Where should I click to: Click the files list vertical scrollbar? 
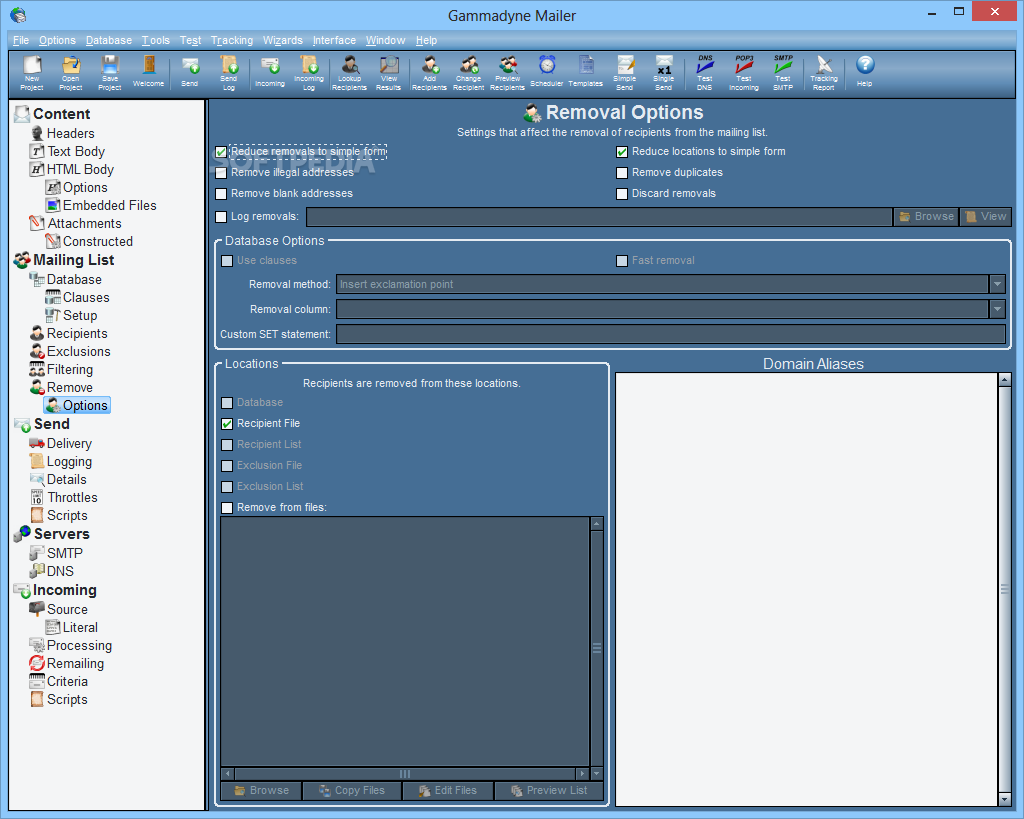pyautogui.click(x=596, y=648)
